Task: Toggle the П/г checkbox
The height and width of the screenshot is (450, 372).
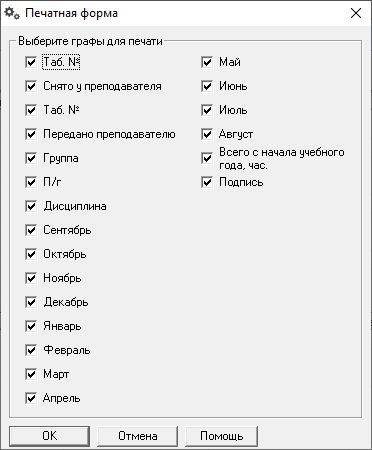Action: (31, 182)
